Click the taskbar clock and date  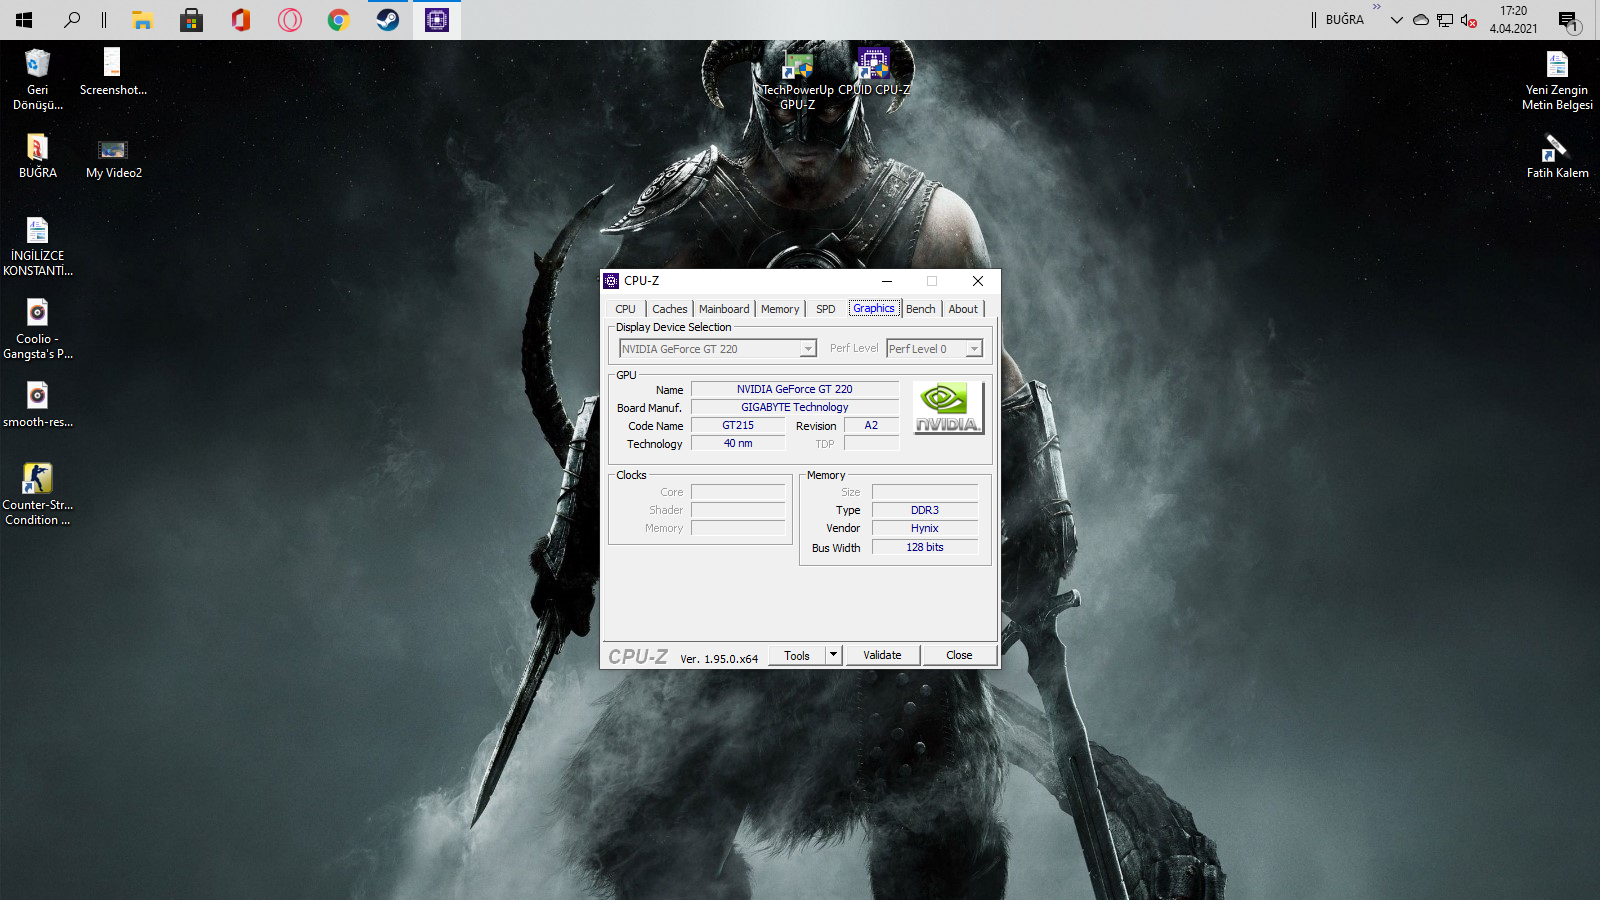1513,20
